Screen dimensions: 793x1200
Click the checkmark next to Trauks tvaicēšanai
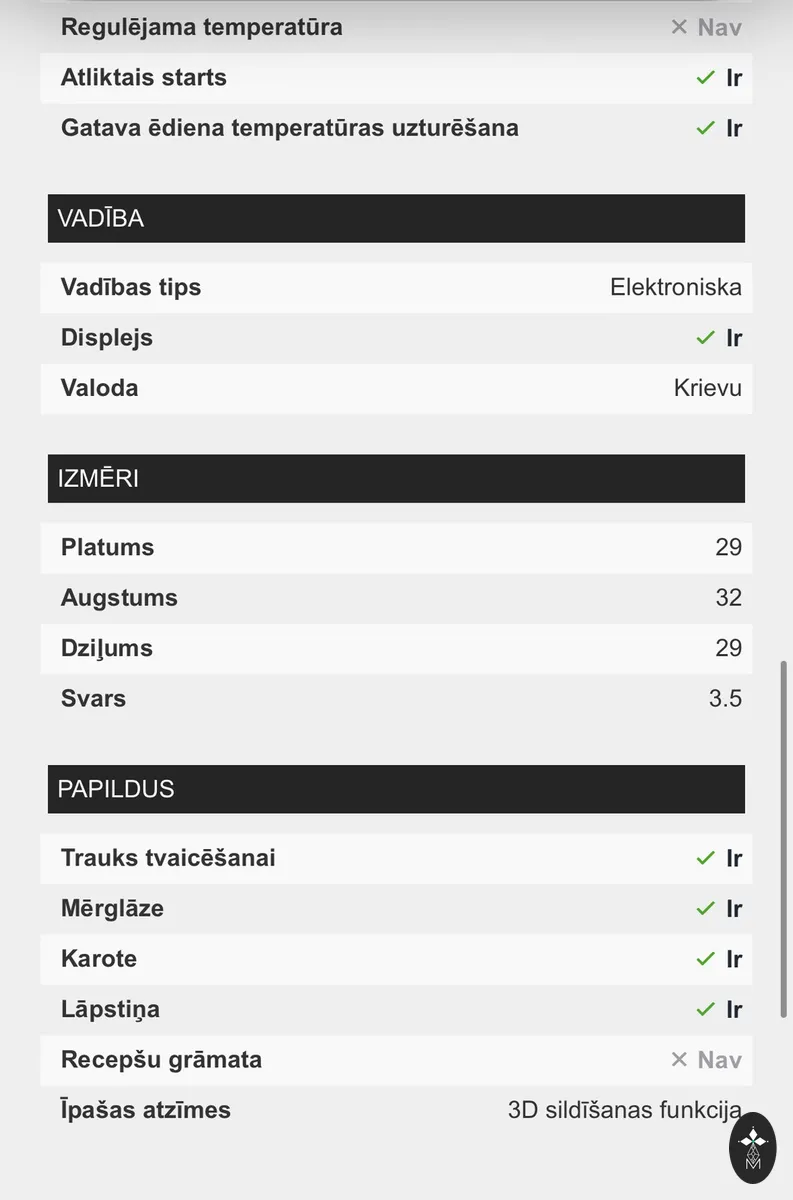(706, 858)
